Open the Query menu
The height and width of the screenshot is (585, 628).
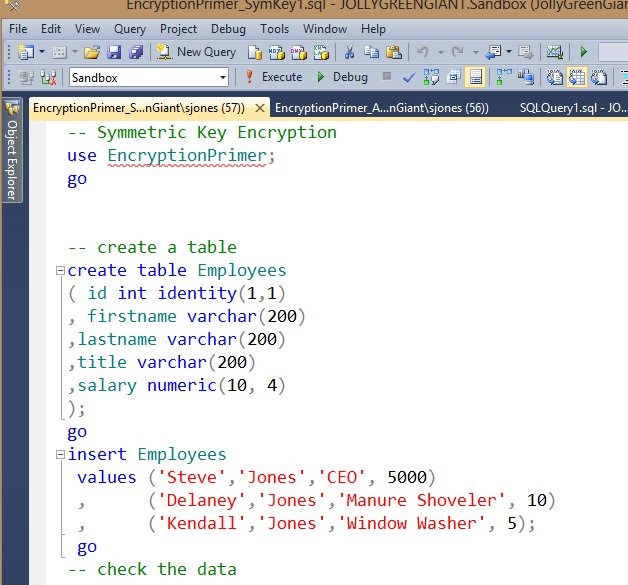(x=129, y=30)
